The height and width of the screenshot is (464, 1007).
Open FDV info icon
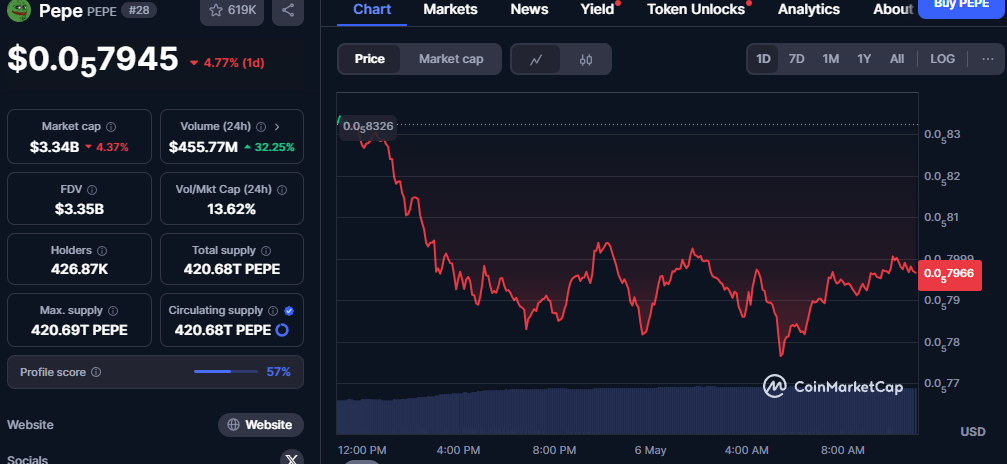(x=92, y=190)
